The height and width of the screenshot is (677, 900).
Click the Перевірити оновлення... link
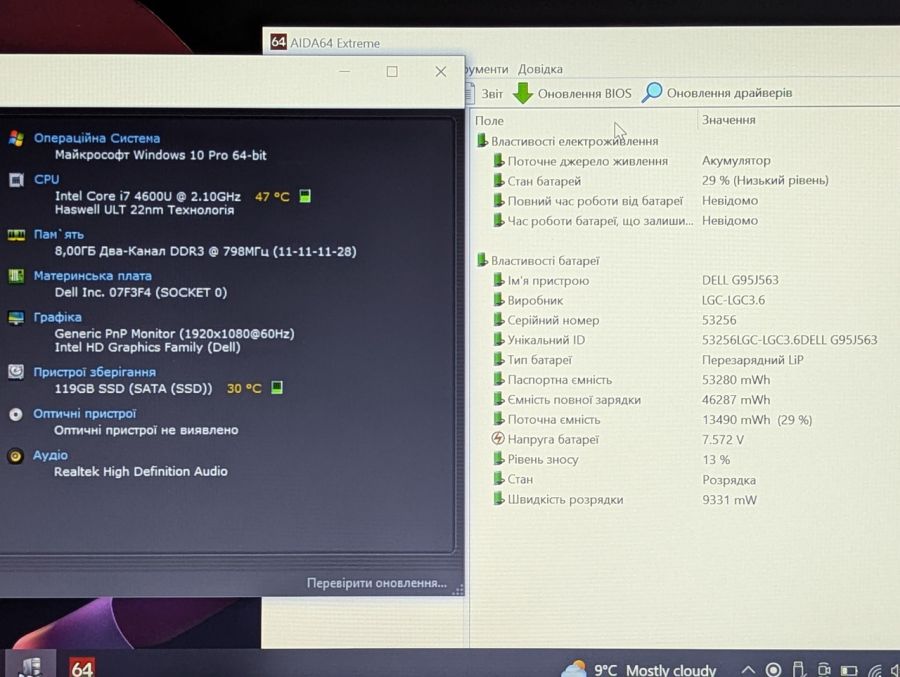point(377,583)
